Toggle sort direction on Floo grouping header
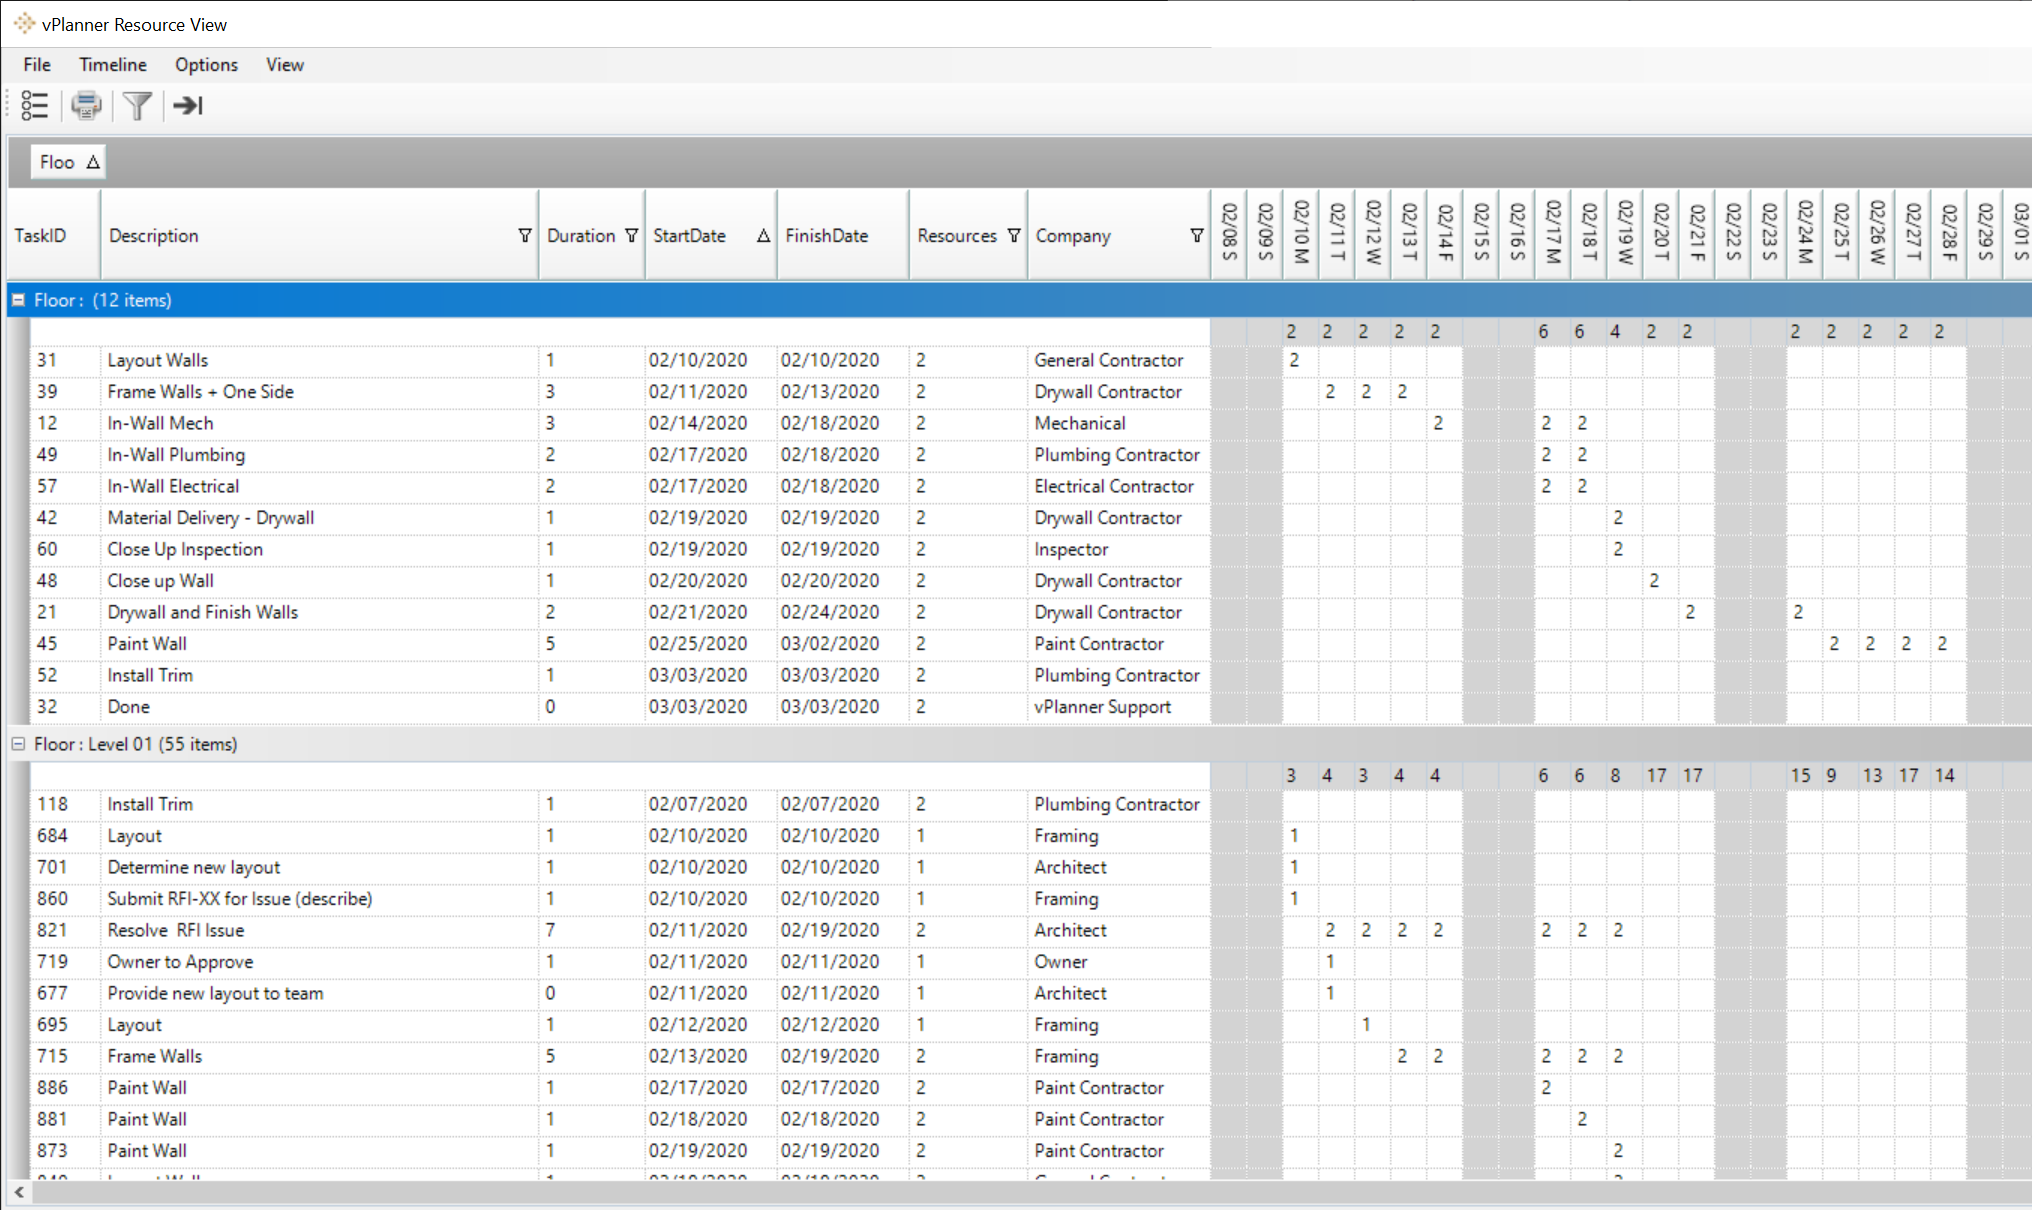Image resolution: width=2032 pixels, height=1210 pixels. (x=93, y=161)
